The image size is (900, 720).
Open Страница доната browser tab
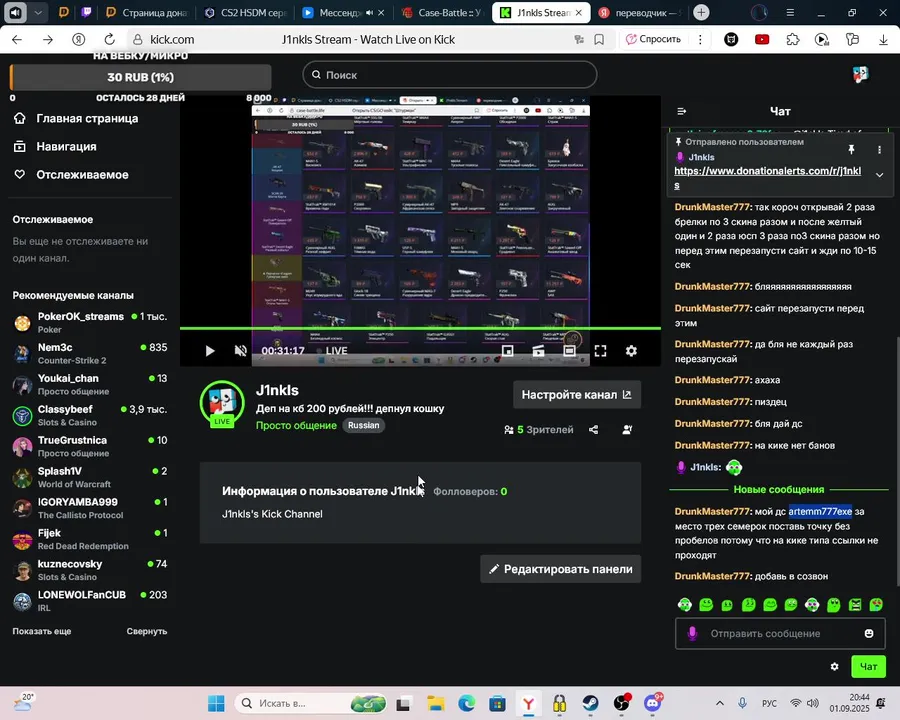[148, 13]
